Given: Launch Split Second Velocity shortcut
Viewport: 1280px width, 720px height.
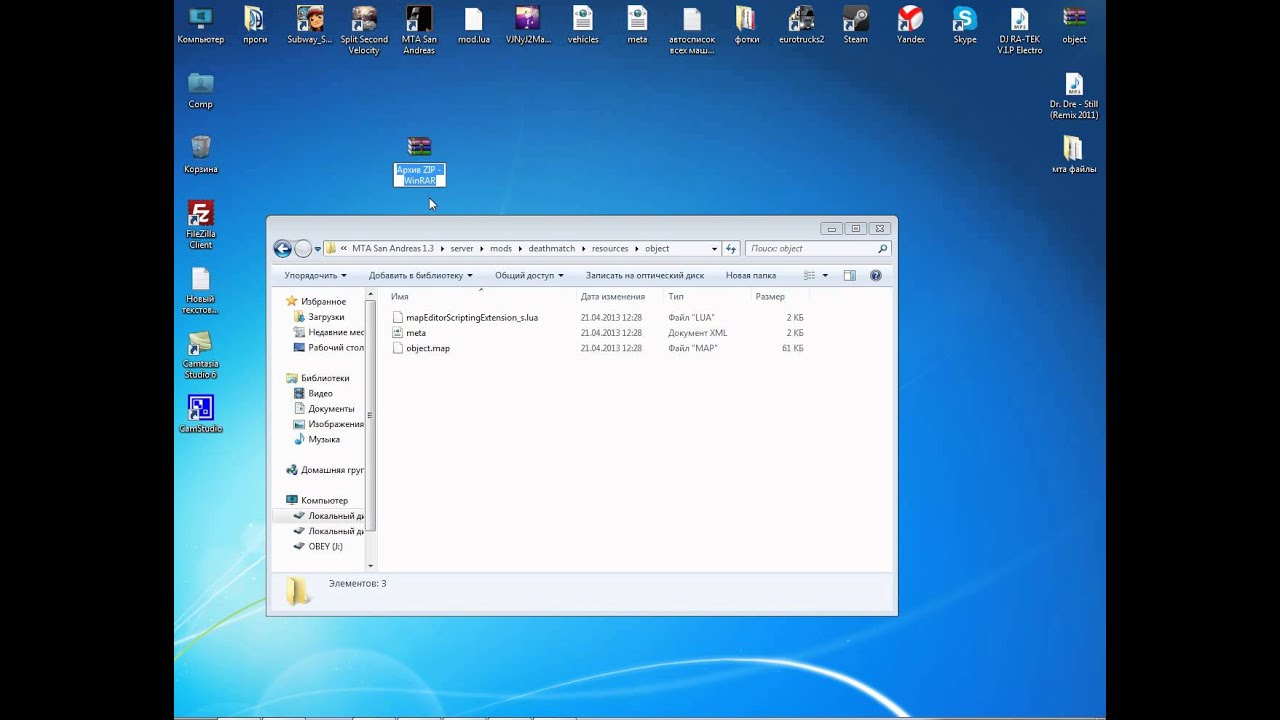Looking at the screenshot, I should [x=364, y=30].
